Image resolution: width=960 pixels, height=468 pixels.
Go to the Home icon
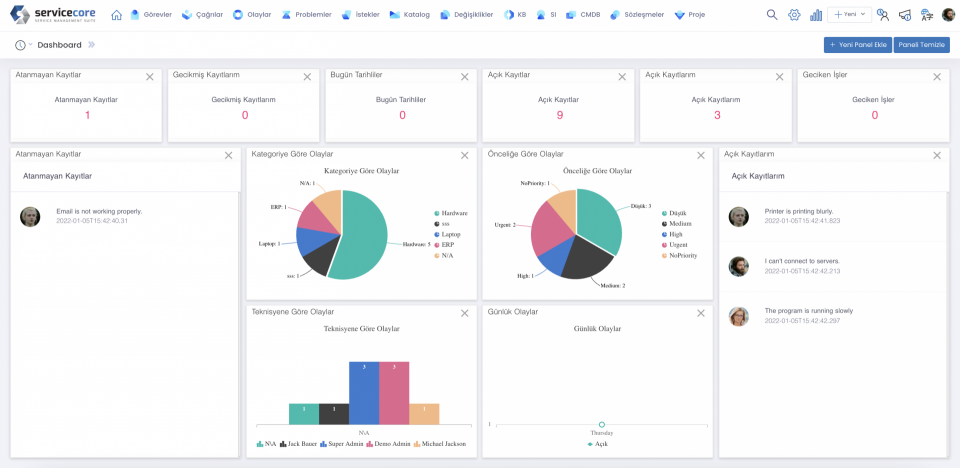[x=116, y=15]
